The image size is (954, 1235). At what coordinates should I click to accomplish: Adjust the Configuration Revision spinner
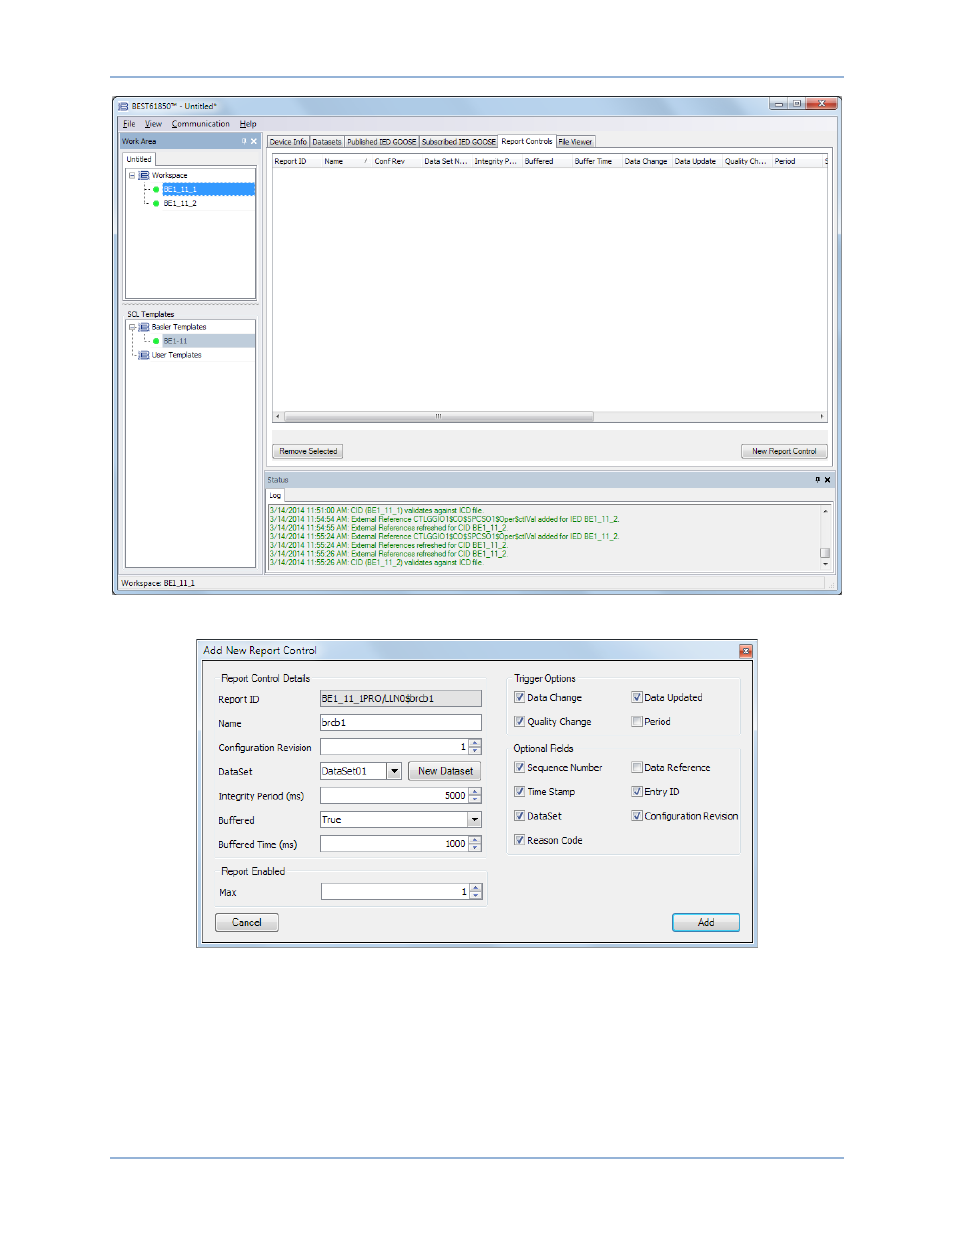pos(475,747)
